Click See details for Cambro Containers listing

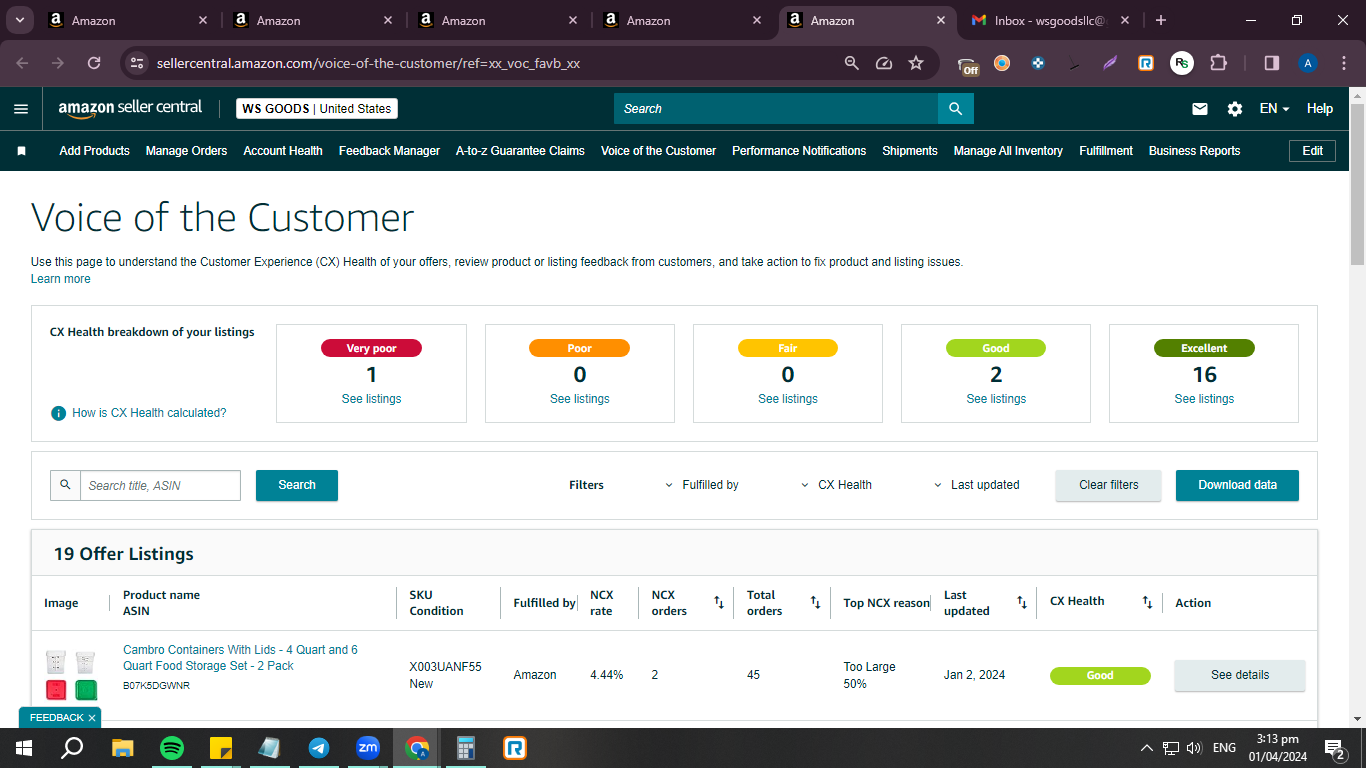(x=1240, y=675)
